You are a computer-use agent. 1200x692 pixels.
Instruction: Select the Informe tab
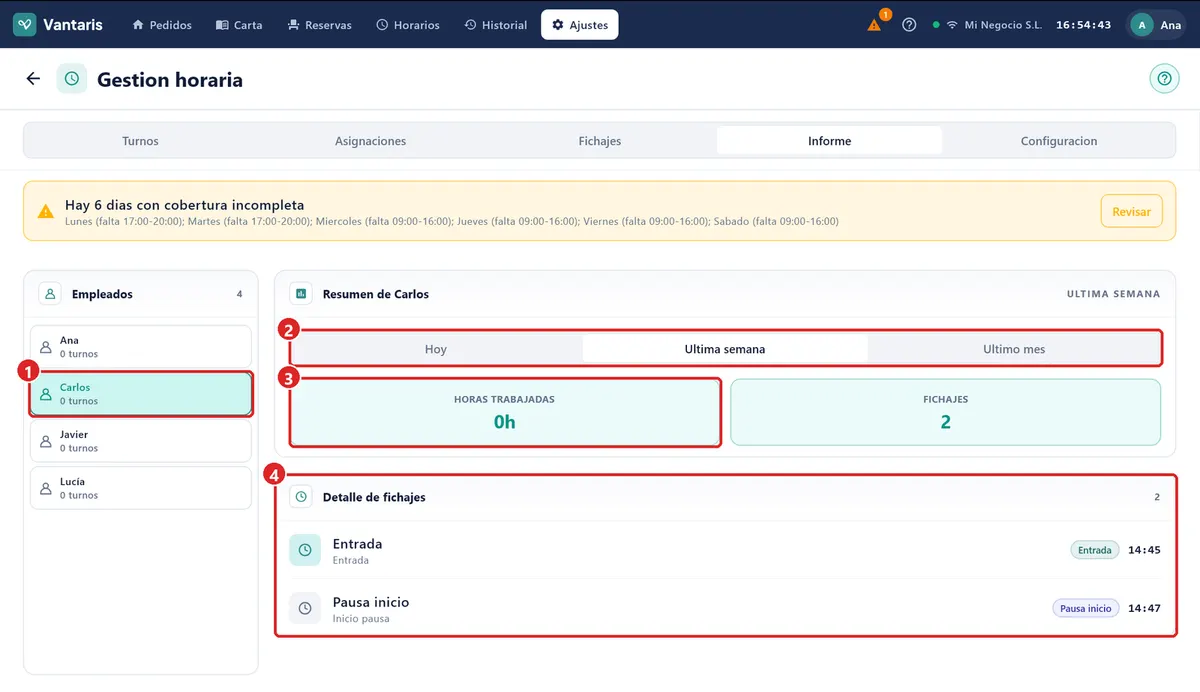[830, 141]
